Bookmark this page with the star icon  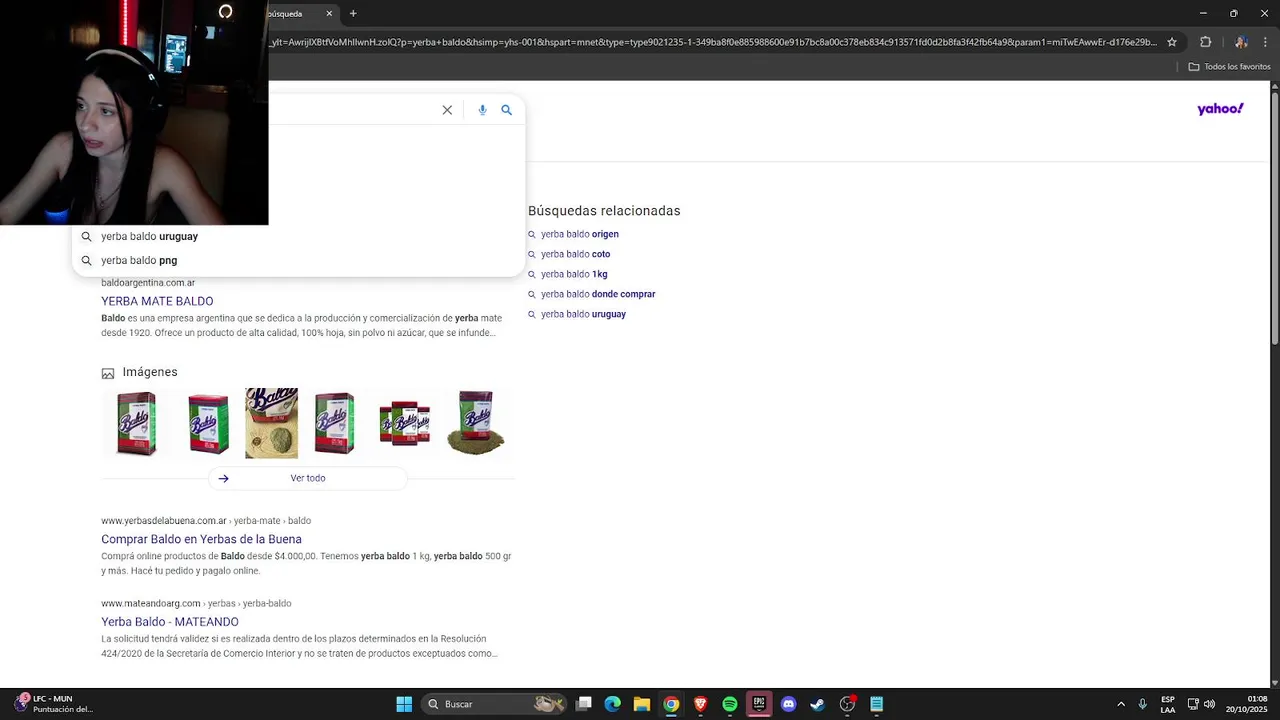coord(1172,42)
